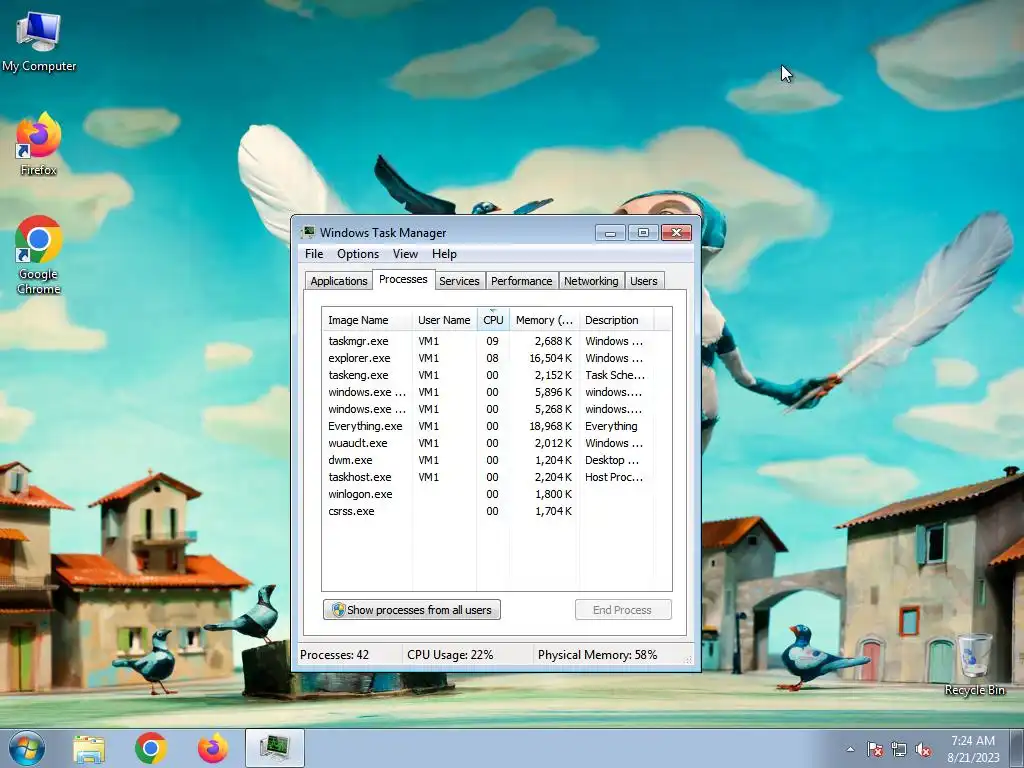Launch Chrome from the taskbar
Screen dimensions: 1024x768
tap(151, 748)
